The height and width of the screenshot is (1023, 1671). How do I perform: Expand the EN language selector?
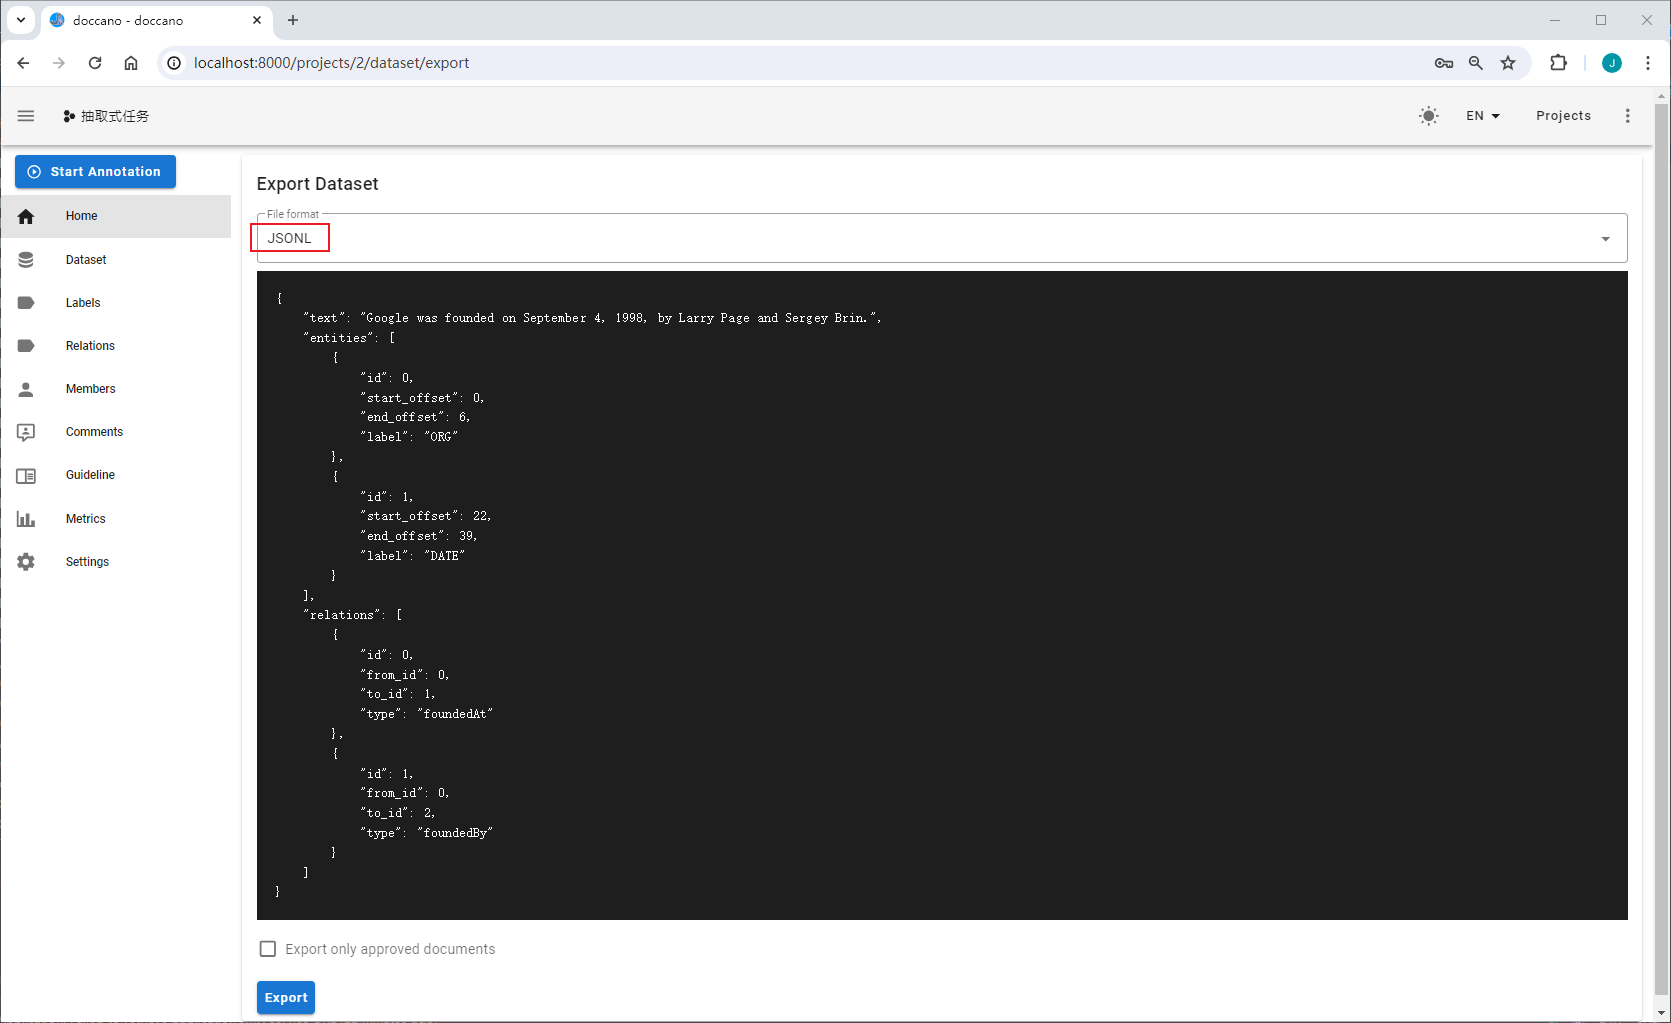1481,115
